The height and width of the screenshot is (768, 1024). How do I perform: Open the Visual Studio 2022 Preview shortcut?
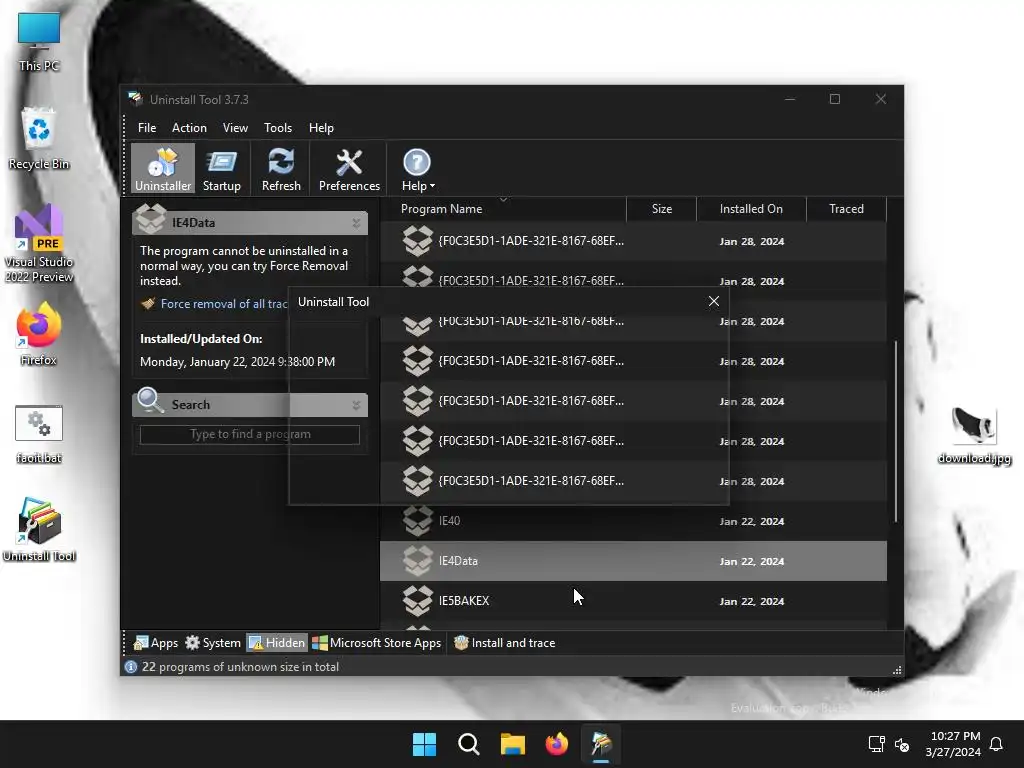pyautogui.click(x=39, y=244)
